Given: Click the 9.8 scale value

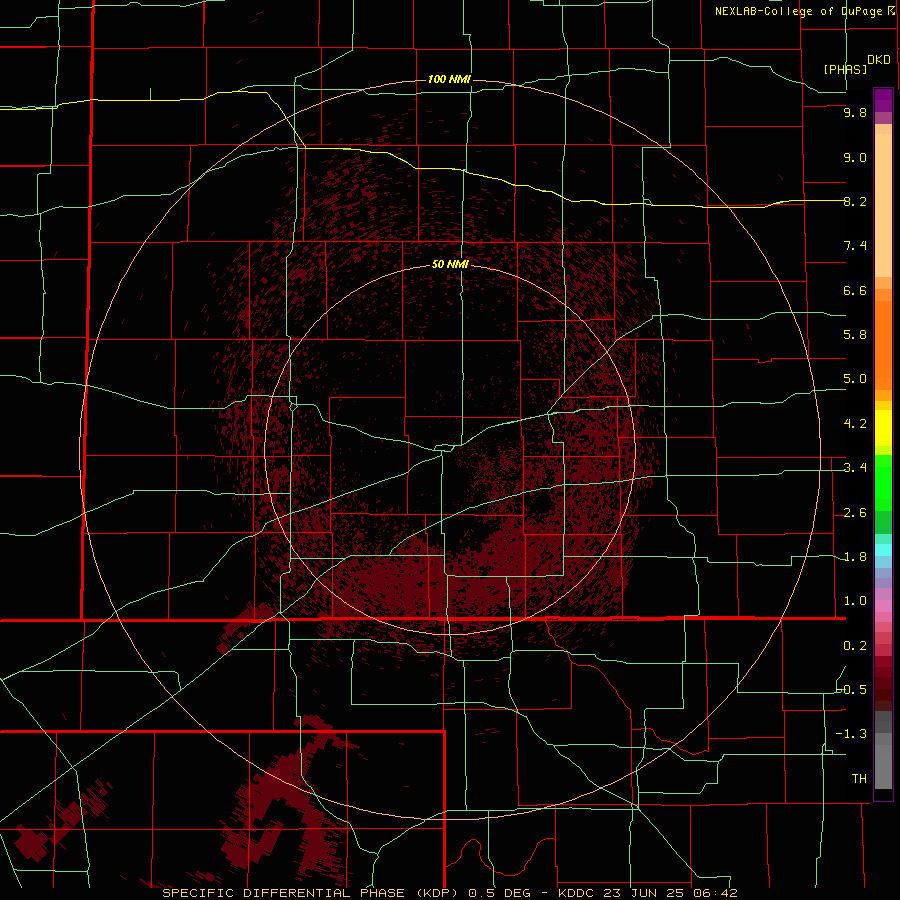Looking at the screenshot, I should [x=855, y=112].
